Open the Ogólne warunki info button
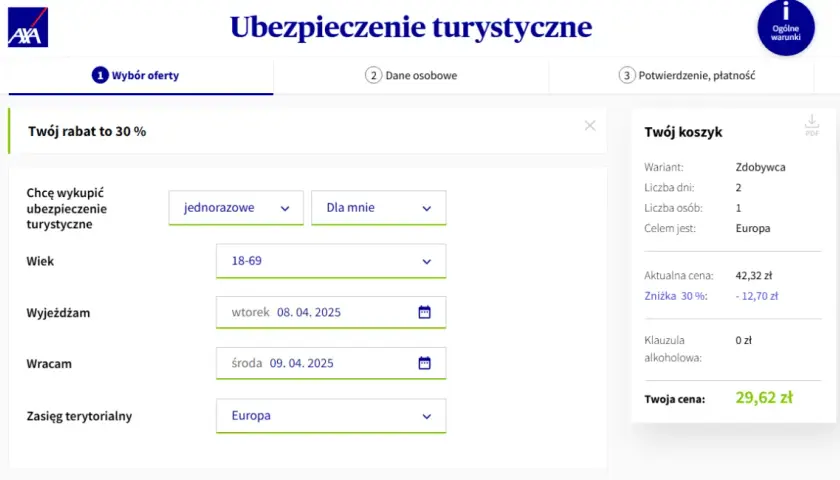 point(786,27)
